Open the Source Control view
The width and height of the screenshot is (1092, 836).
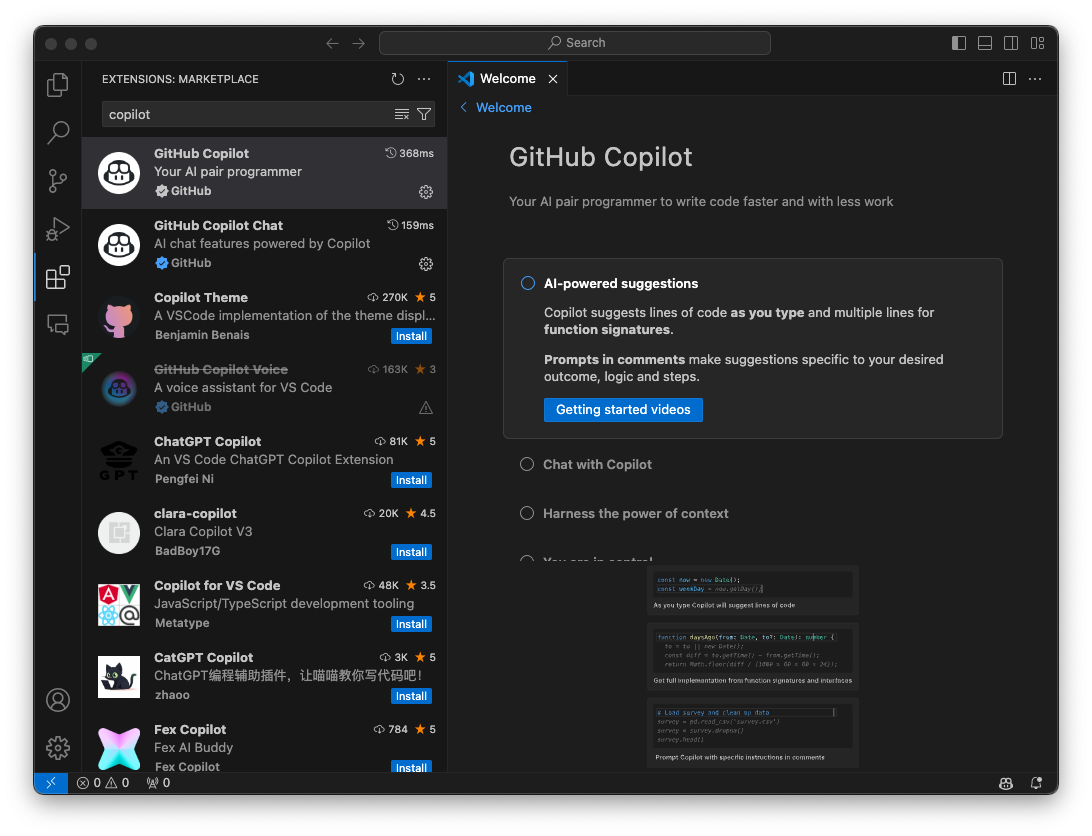58,181
